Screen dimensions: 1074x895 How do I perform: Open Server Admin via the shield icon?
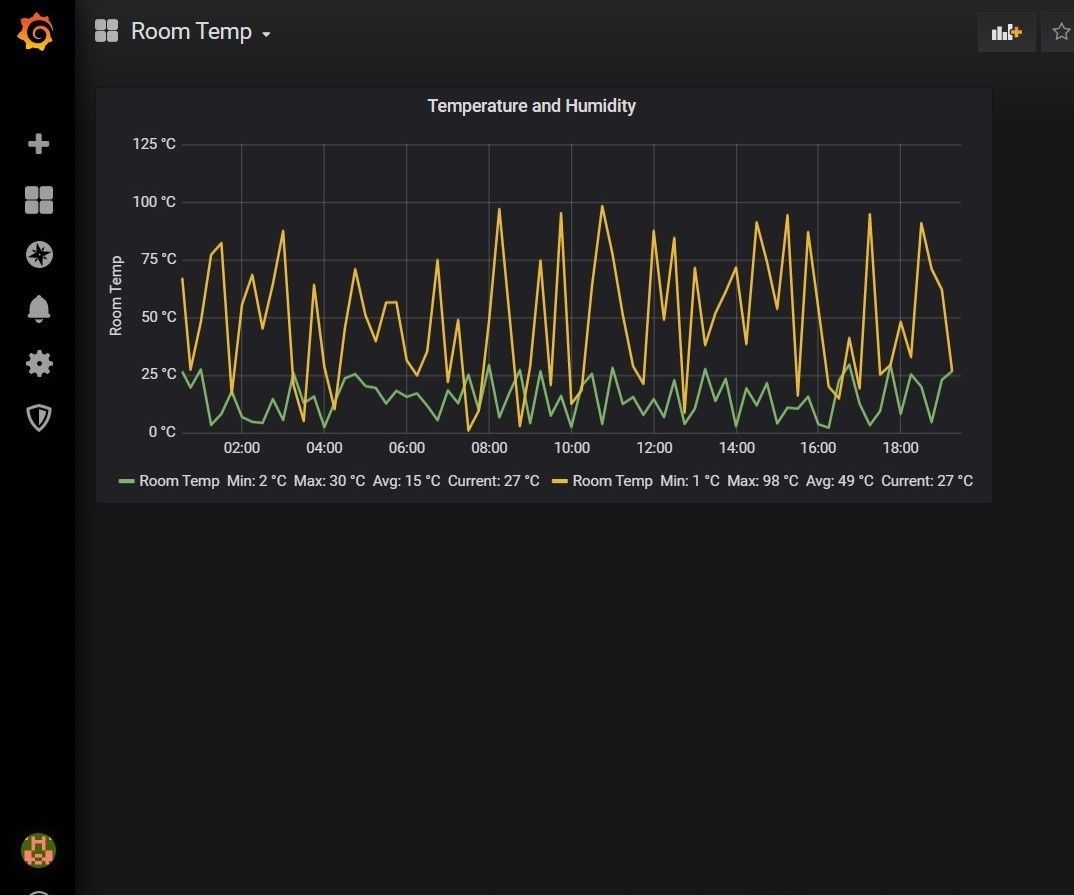pos(38,418)
